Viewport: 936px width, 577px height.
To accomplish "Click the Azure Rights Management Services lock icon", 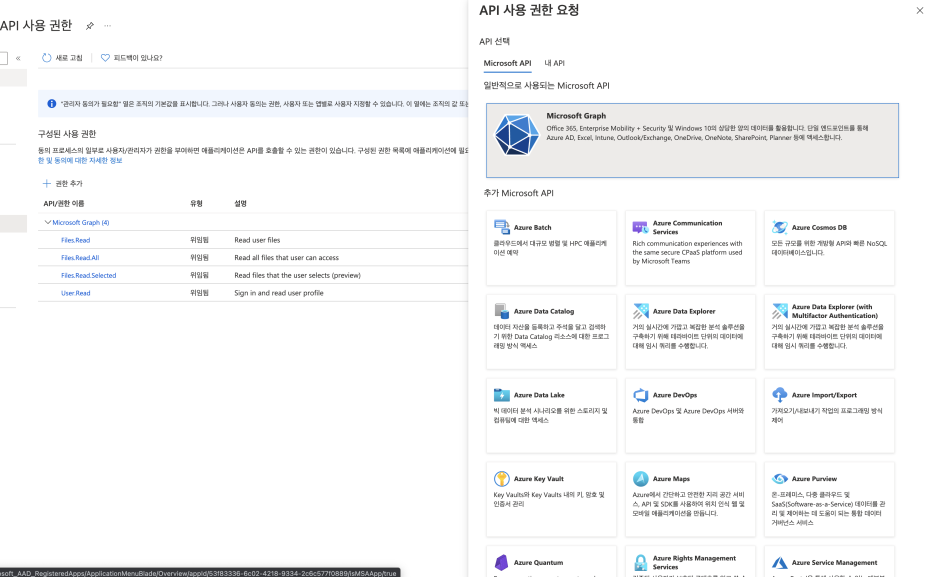I will click(641, 563).
